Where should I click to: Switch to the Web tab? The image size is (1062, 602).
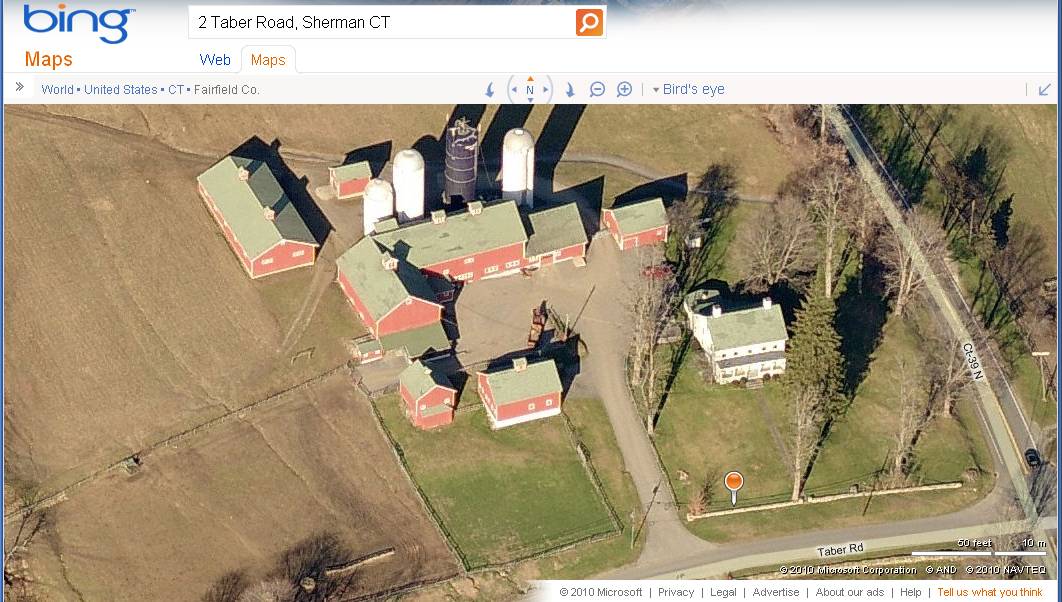[x=215, y=60]
